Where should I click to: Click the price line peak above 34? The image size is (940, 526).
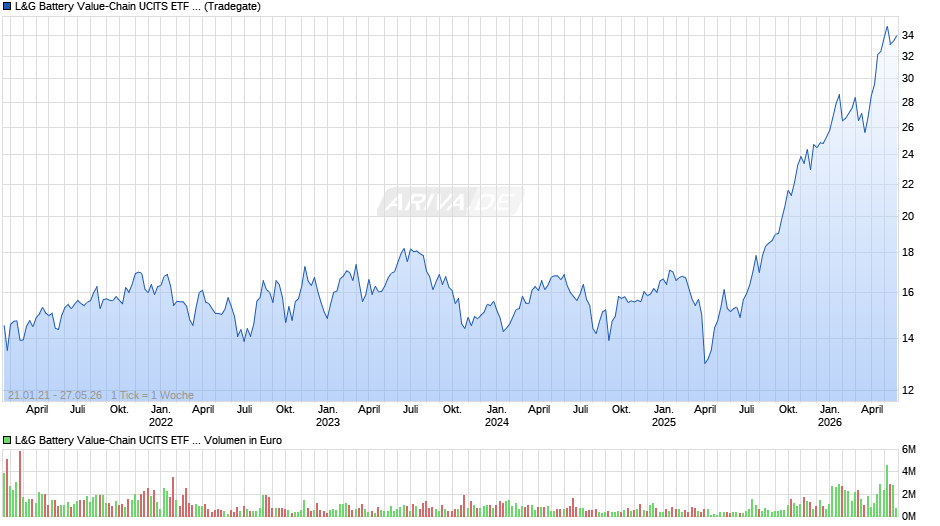(887, 27)
